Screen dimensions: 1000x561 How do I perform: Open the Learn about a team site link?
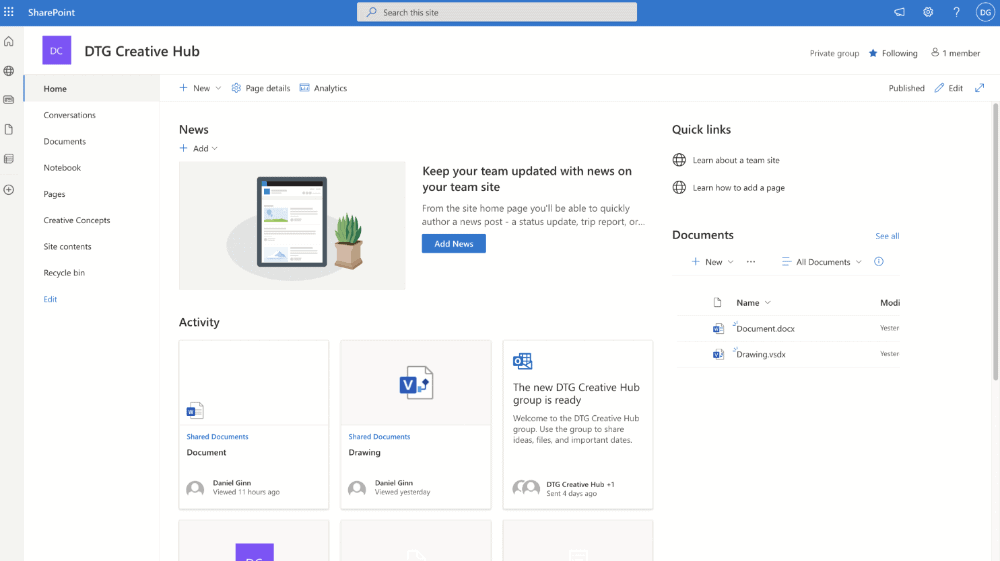(736, 160)
